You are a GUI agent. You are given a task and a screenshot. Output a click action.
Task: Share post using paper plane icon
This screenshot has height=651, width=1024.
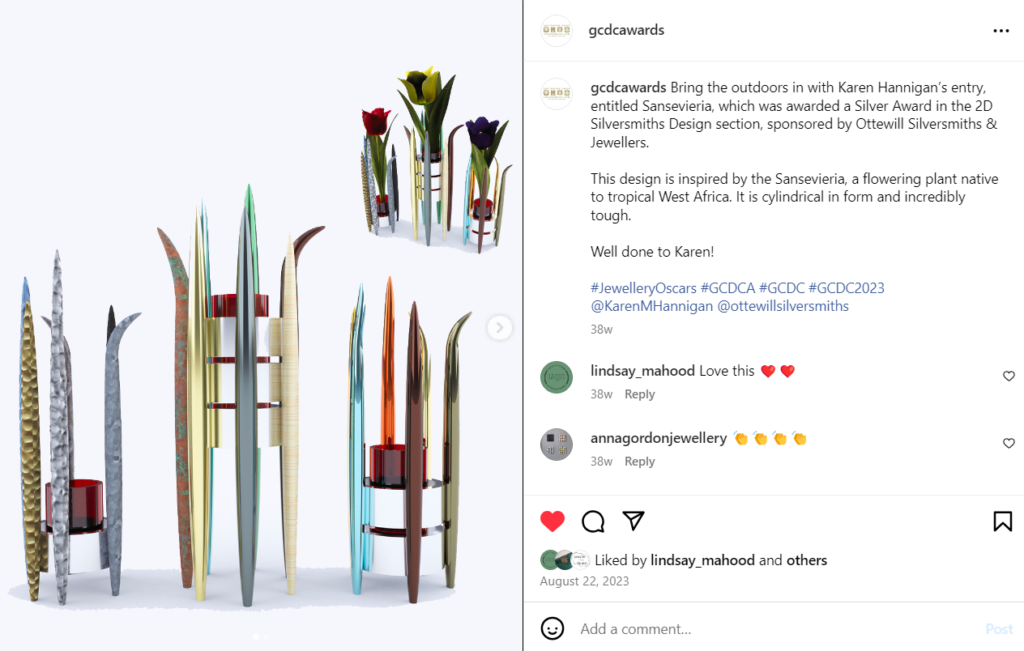[633, 520]
